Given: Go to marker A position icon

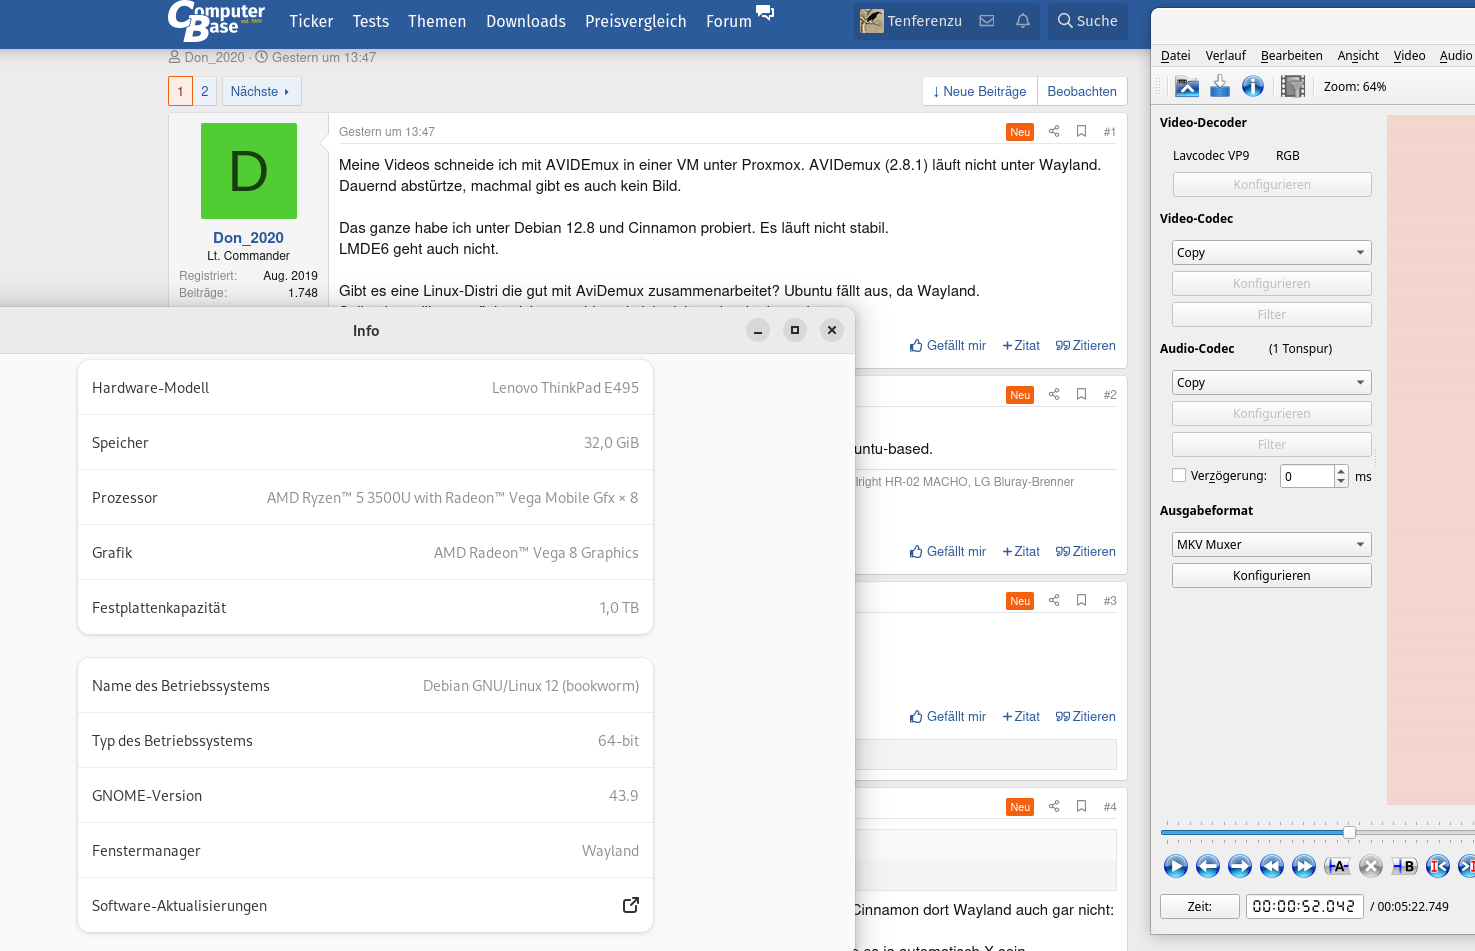Looking at the screenshot, I should click(x=1438, y=866).
